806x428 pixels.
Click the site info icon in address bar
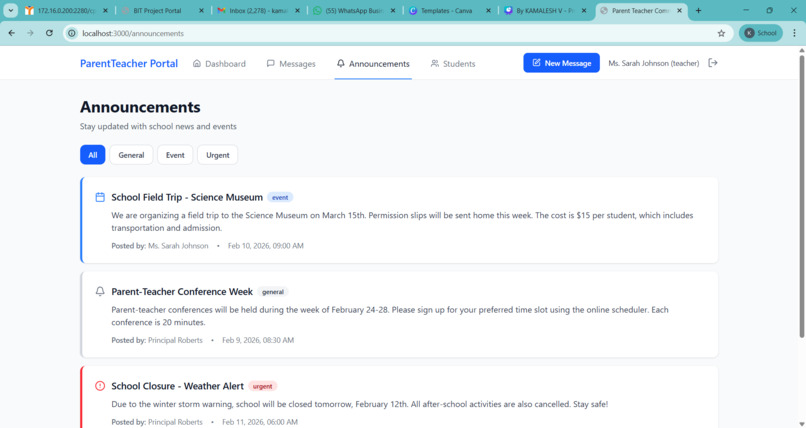(72, 33)
